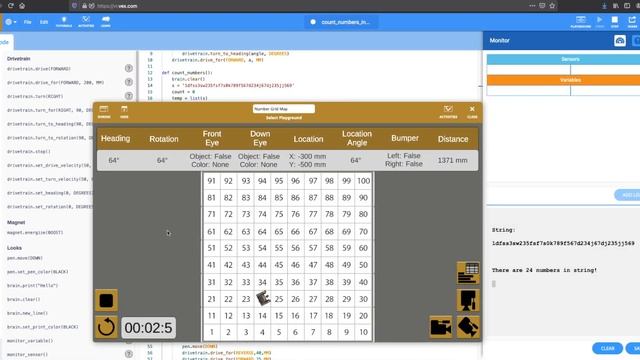The height and width of the screenshot is (360, 640).
Task: Click the Variables header in Monitor
Action: [570, 80]
